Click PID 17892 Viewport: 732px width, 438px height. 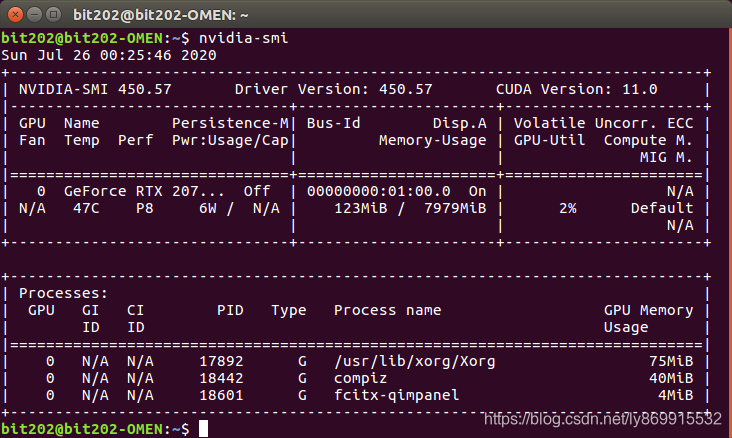pos(221,361)
